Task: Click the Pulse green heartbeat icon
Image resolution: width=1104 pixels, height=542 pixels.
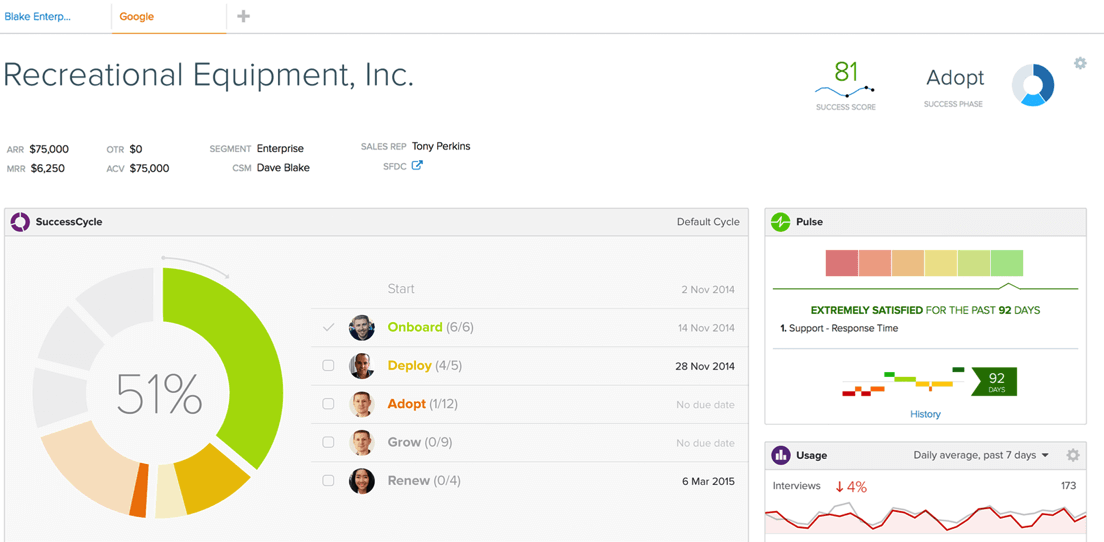Action: pyautogui.click(x=781, y=222)
